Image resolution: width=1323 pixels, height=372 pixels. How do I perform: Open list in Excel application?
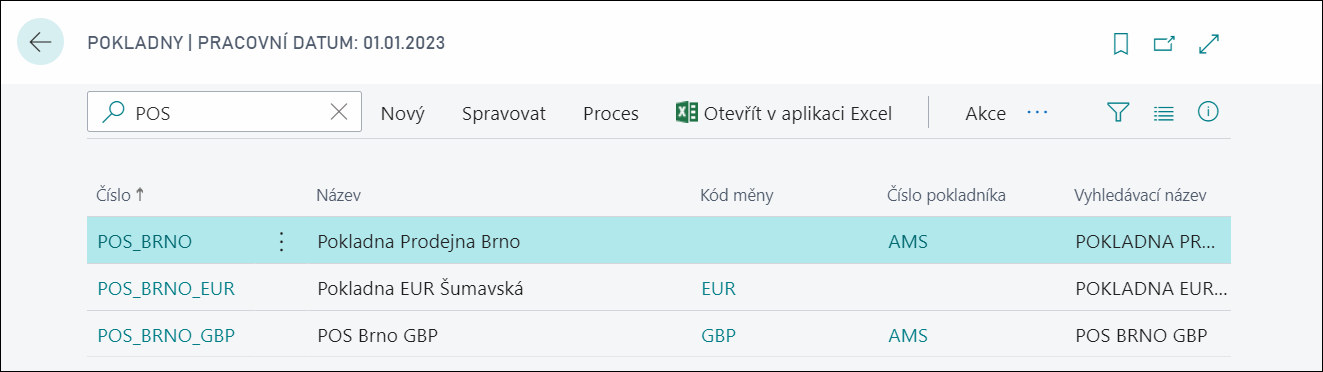pos(784,113)
